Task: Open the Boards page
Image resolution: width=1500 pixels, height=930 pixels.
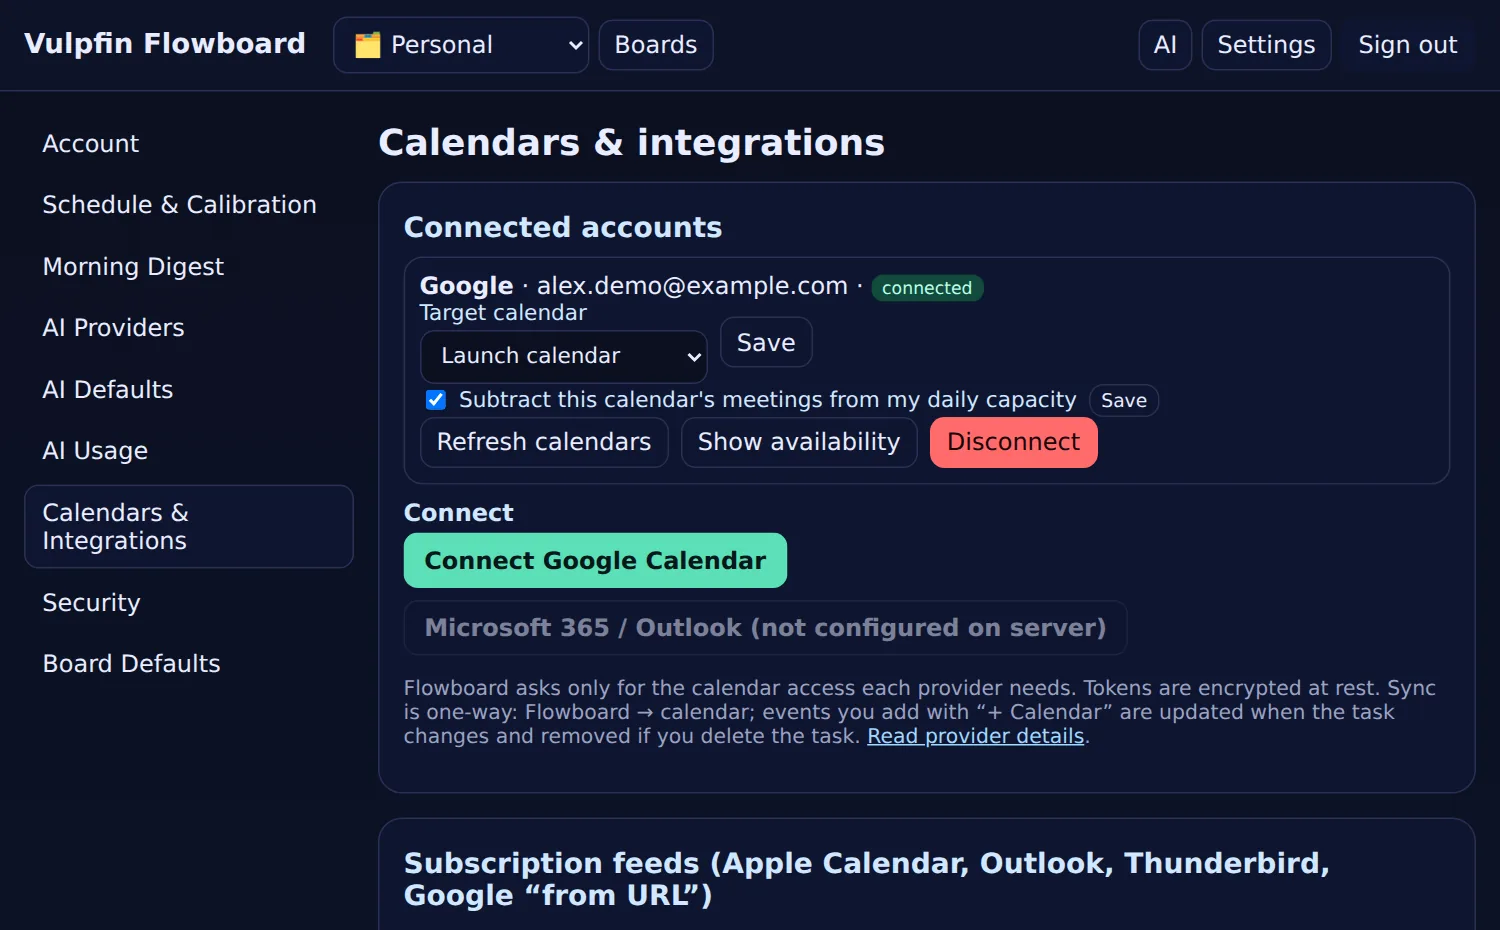Action: 656,45
